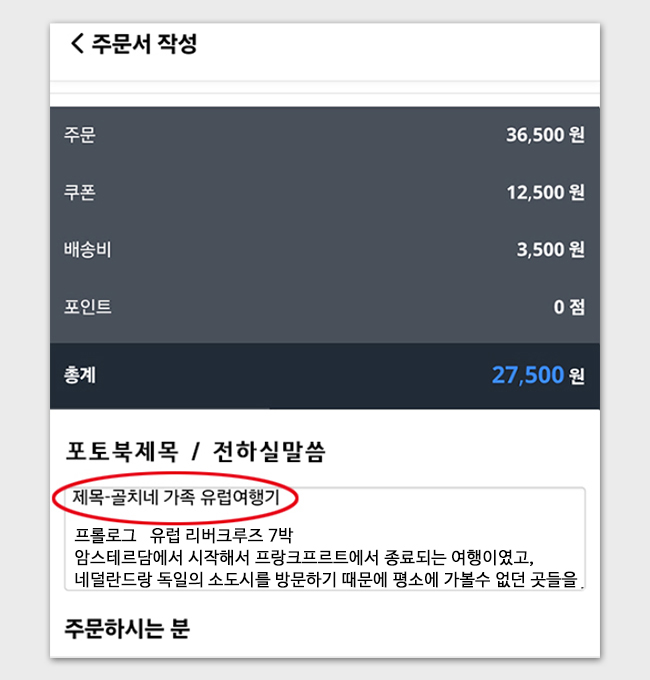Place cursor on the 제목-골치네 가족 유럽여행기 line
650x680 pixels.
click(176, 497)
